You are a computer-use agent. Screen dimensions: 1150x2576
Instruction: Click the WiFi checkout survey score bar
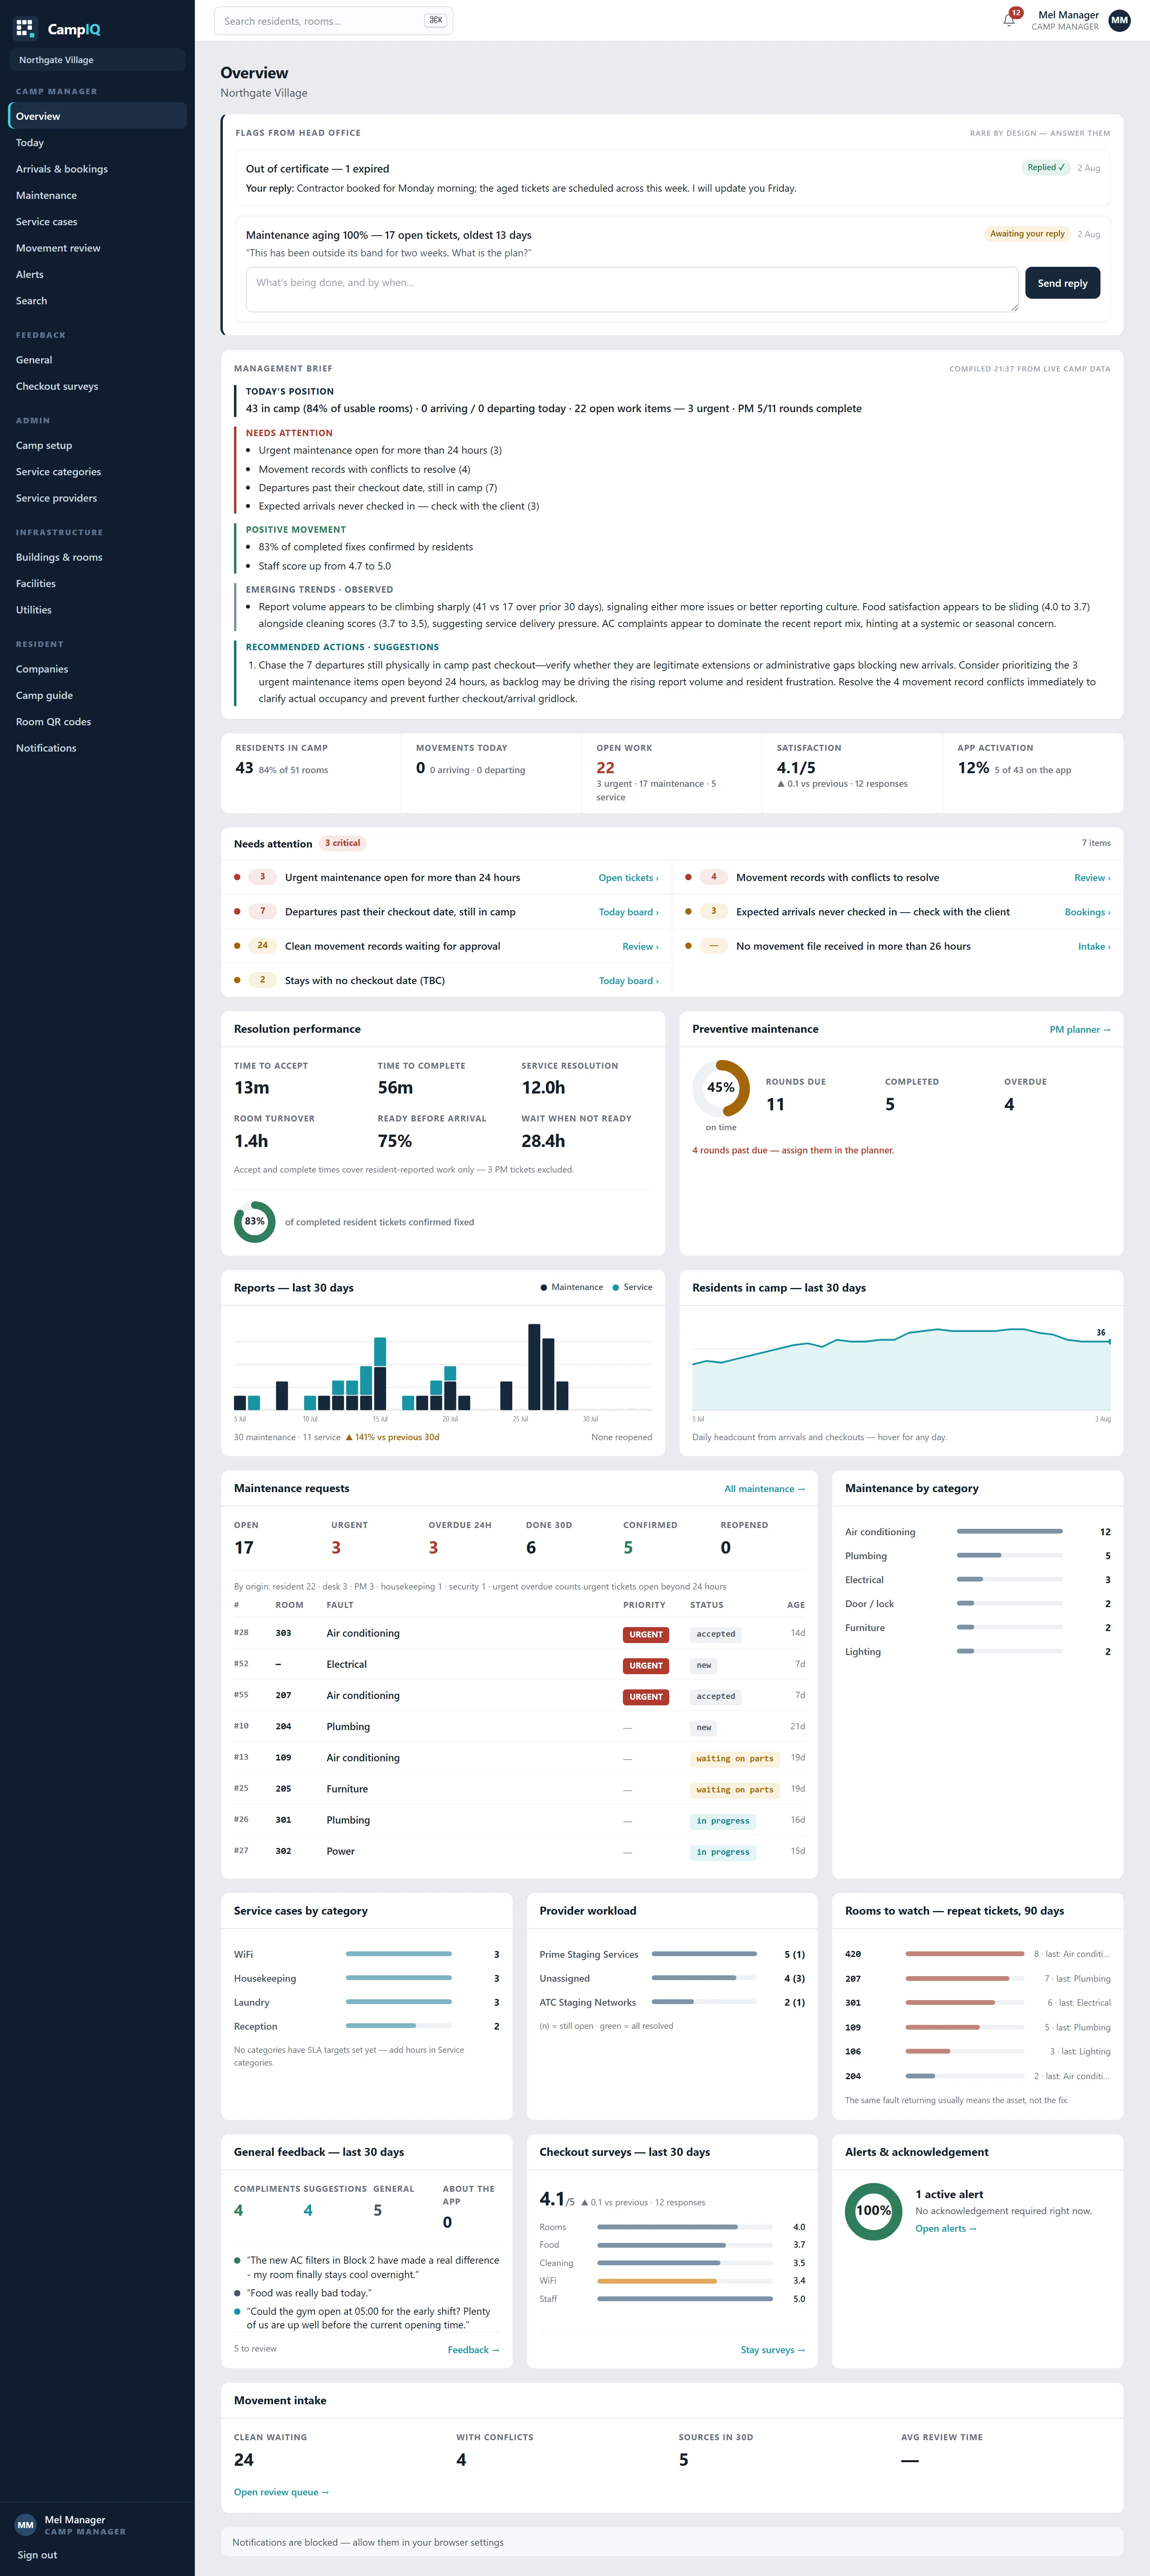pos(685,2281)
